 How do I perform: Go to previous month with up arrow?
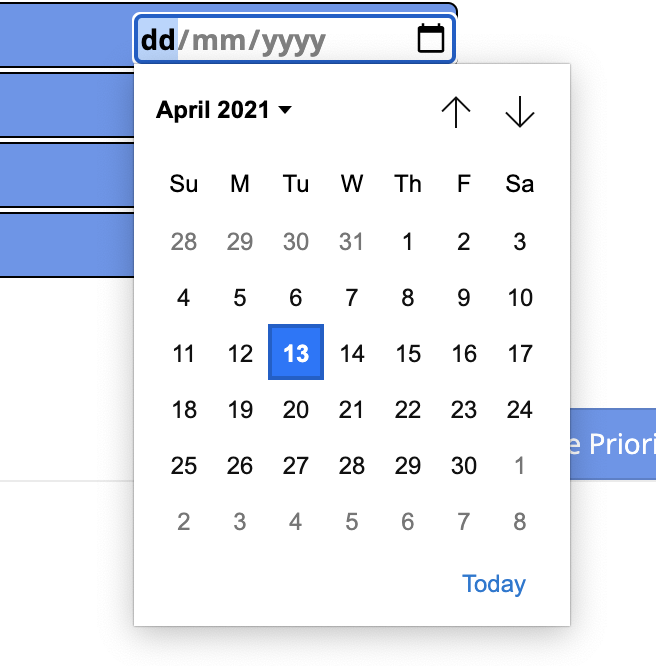[x=456, y=112]
